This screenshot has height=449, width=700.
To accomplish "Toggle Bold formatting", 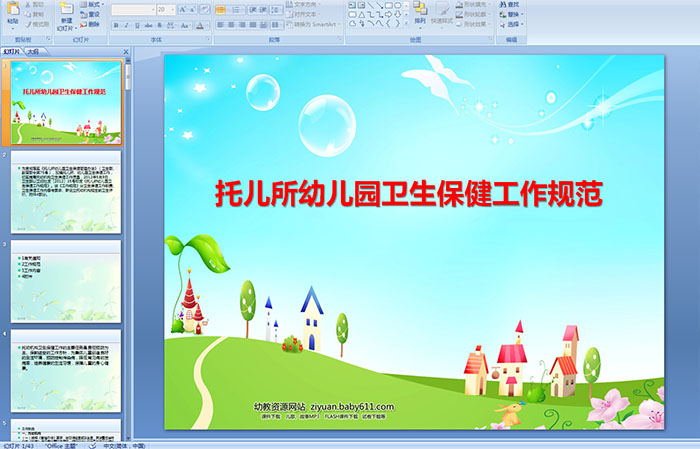I will [116, 25].
